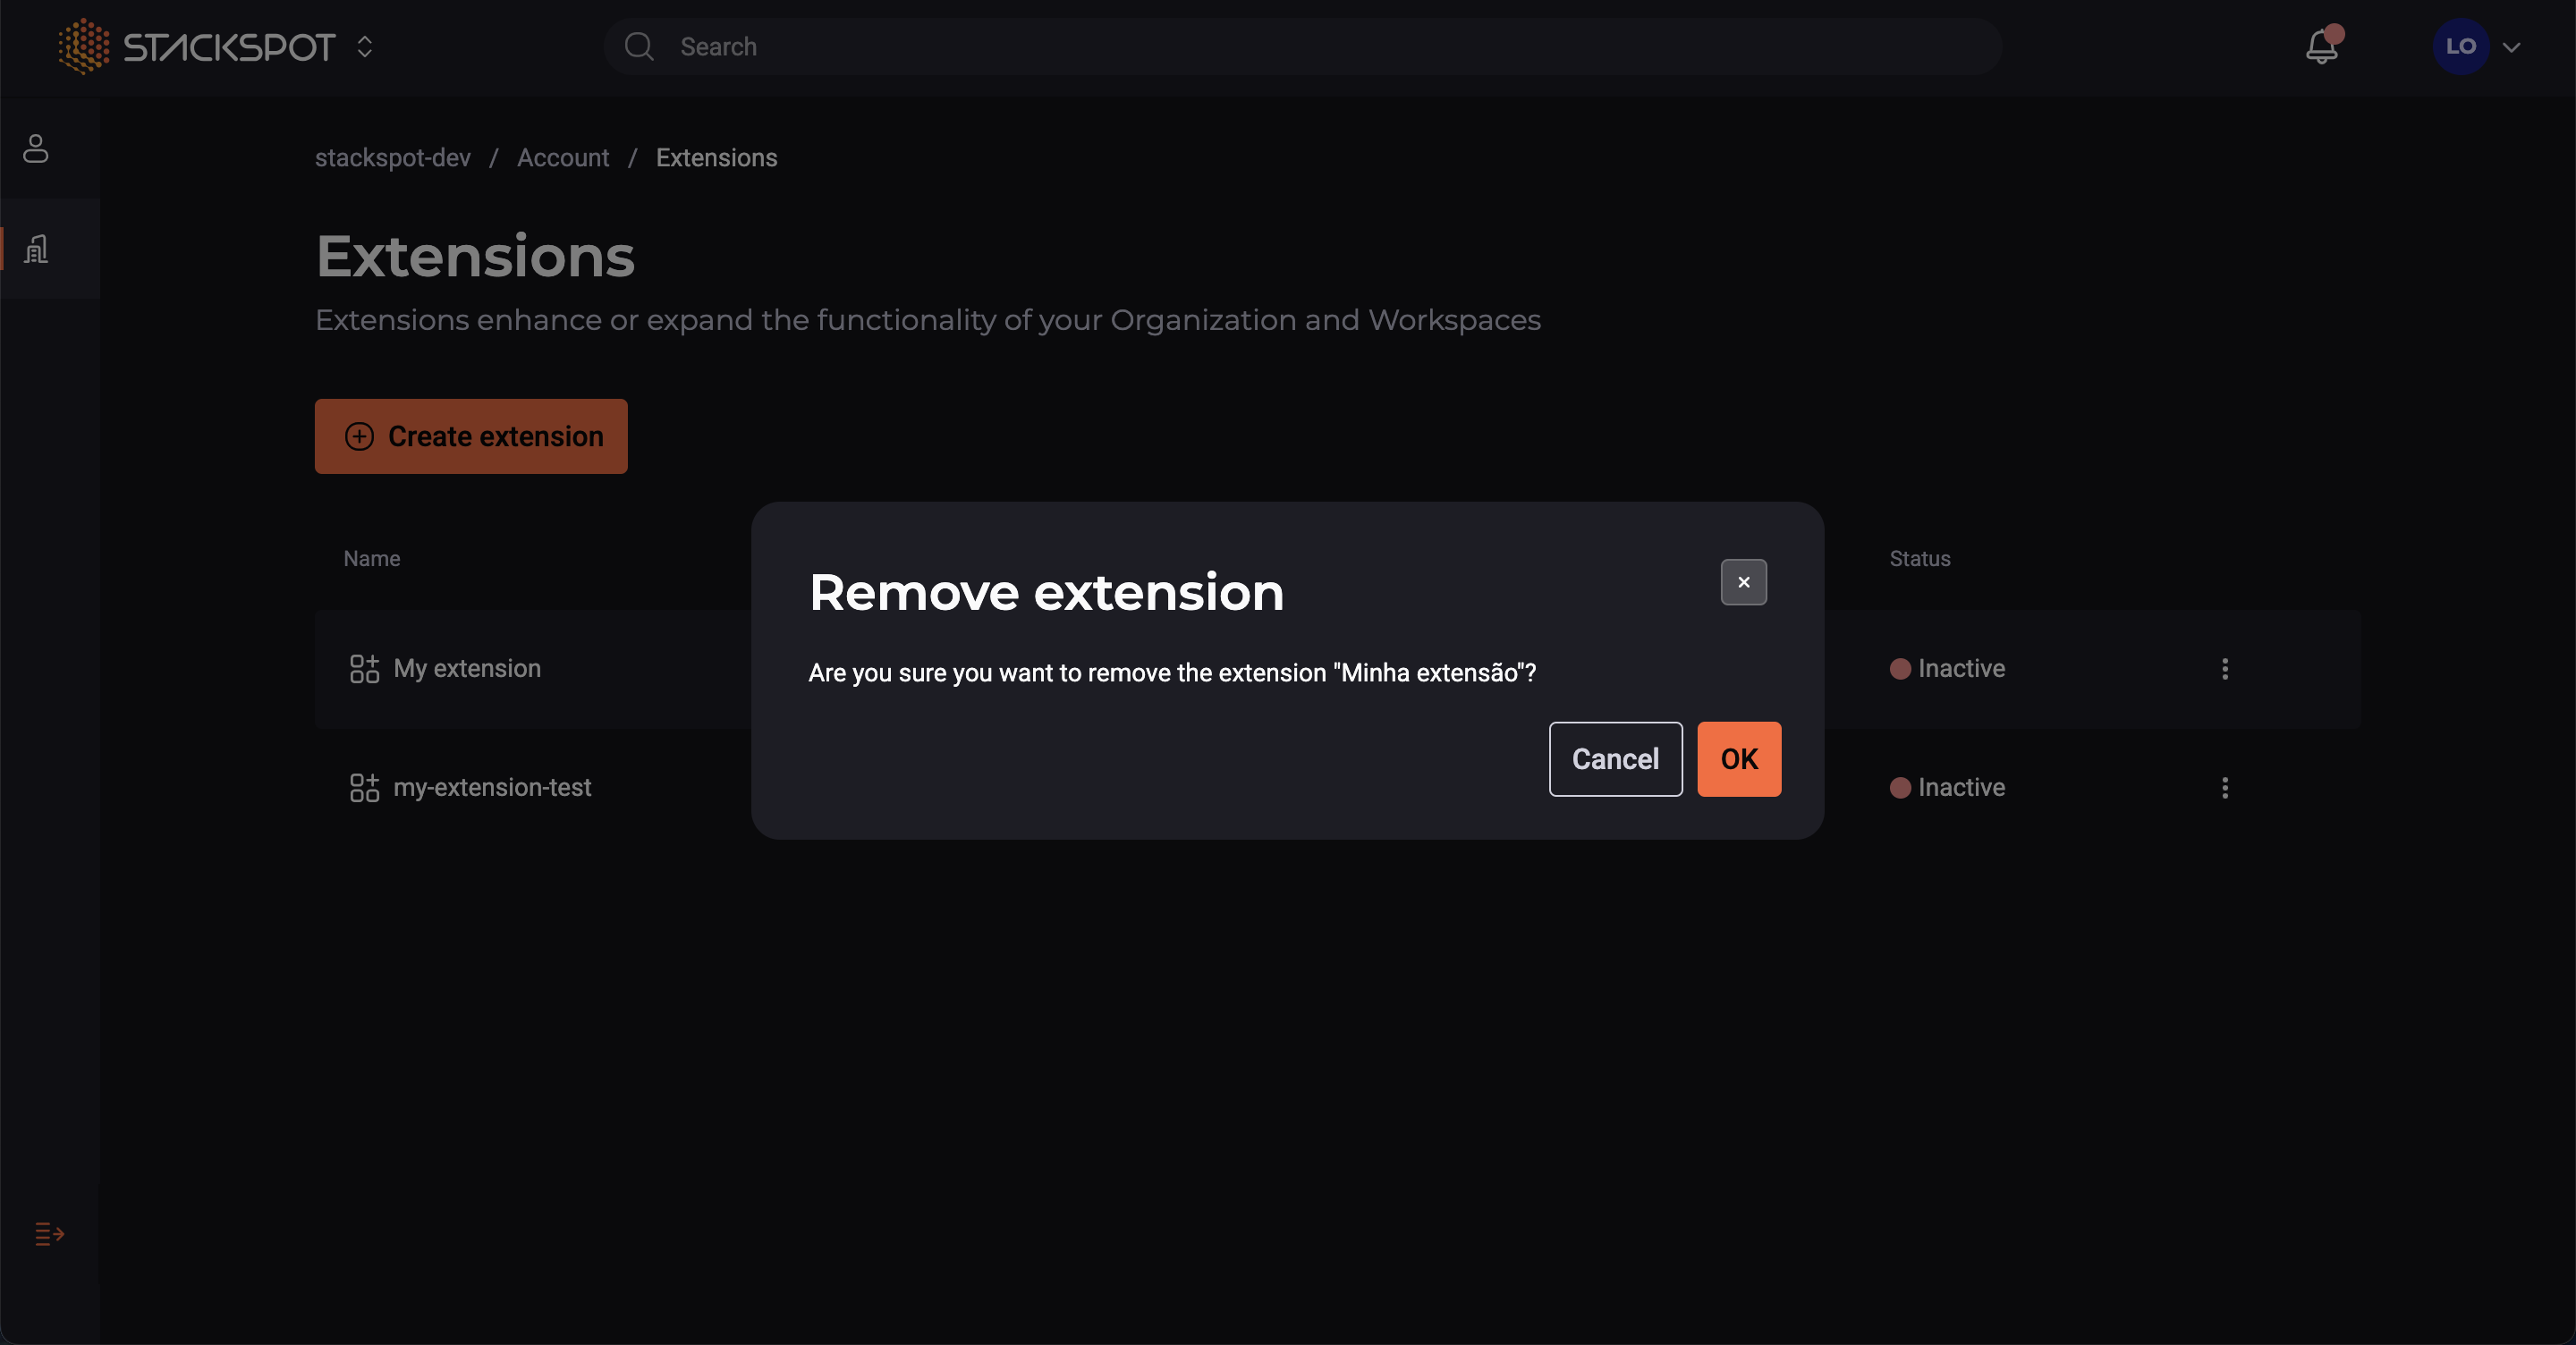Click the search magnifier icon
The height and width of the screenshot is (1345, 2576).
click(639, 46)
